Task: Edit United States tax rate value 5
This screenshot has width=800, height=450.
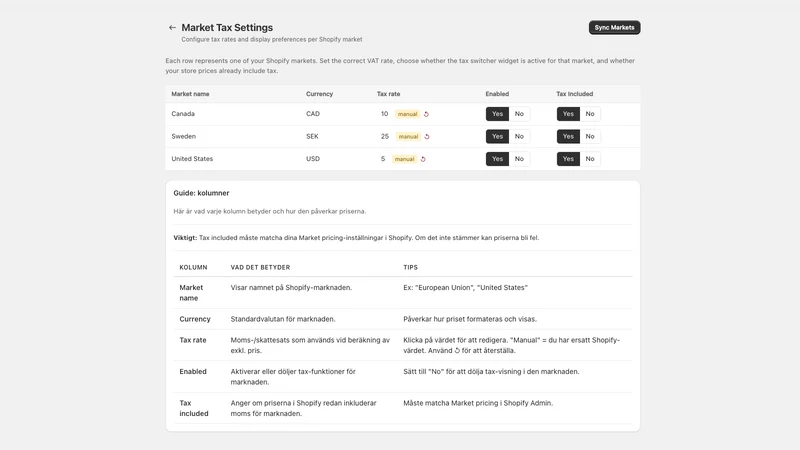Action: pyautogui.click(x=383, y=159)
